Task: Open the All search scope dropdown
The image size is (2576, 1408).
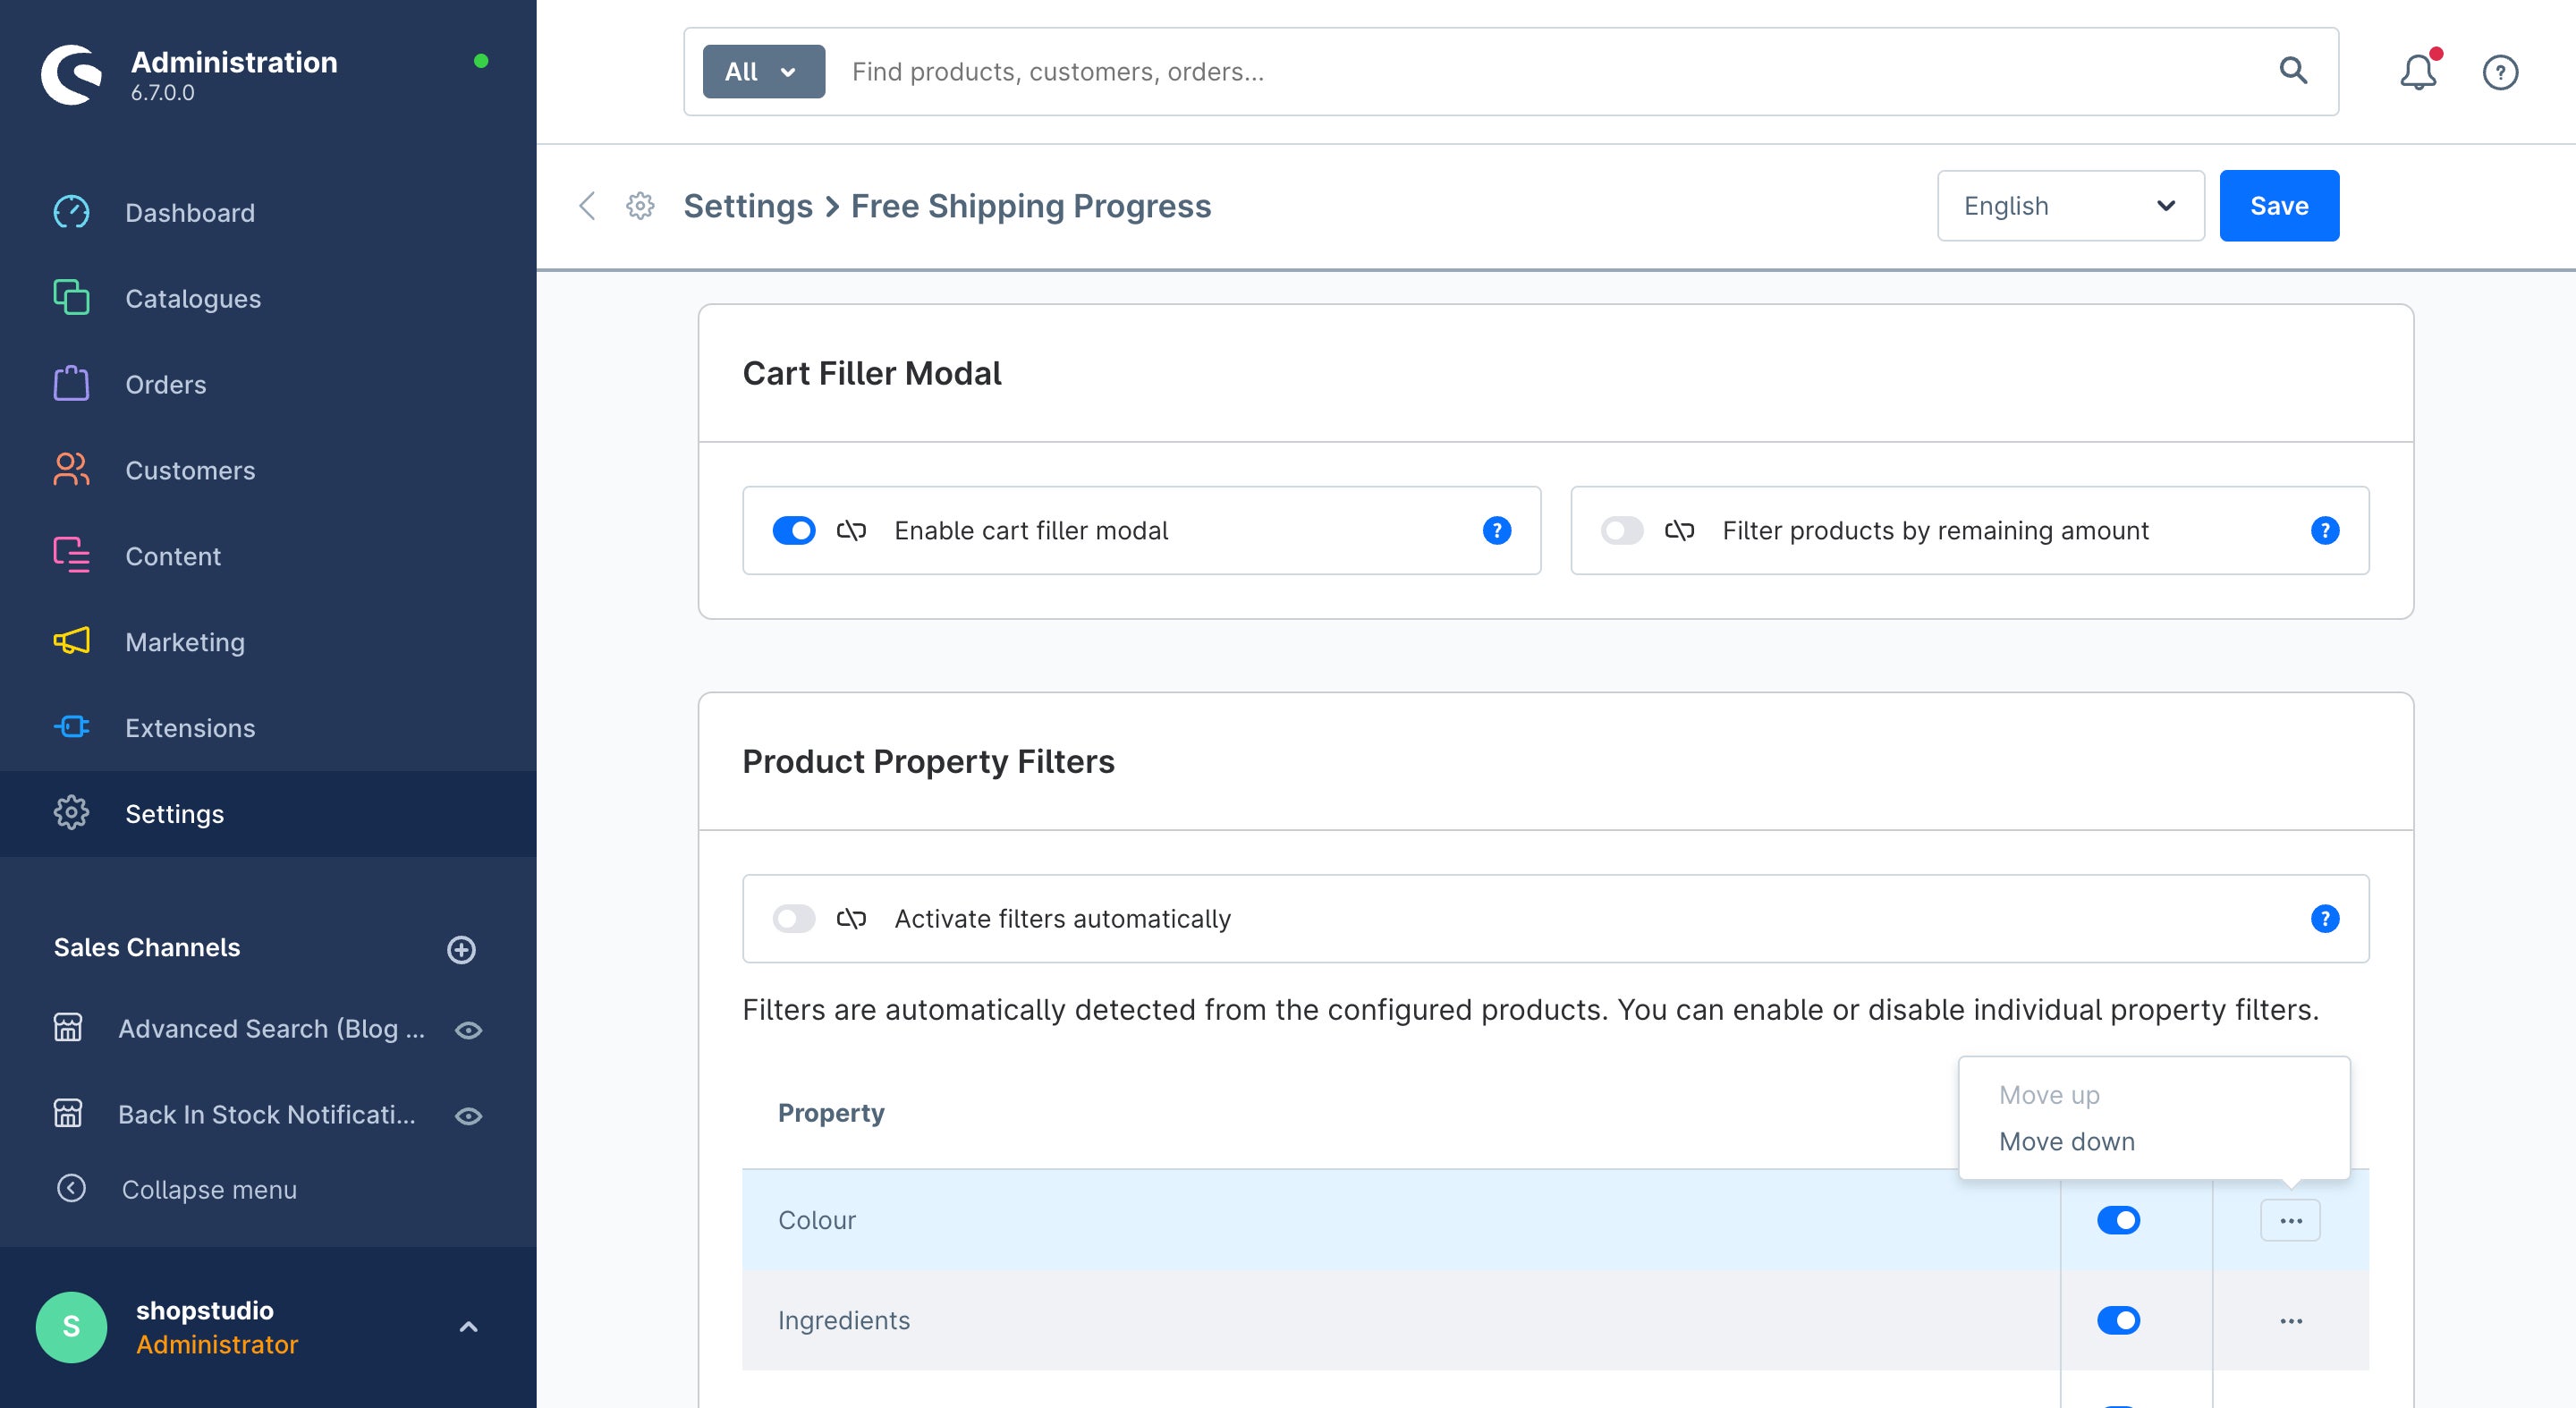Action: [763, 72]
